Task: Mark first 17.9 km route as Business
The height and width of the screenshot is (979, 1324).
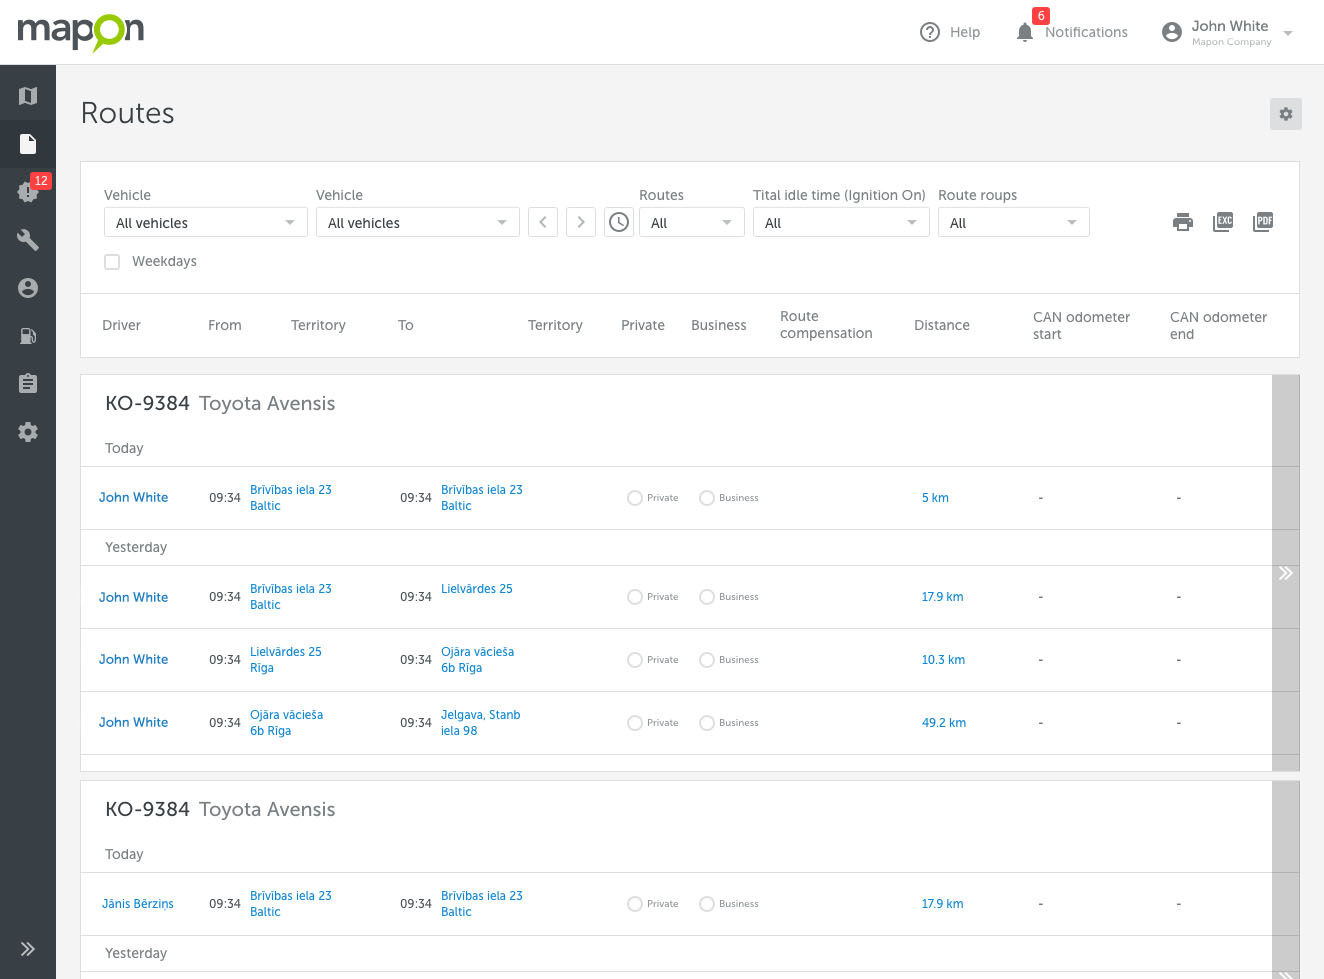Action: [x=707, y=597]
